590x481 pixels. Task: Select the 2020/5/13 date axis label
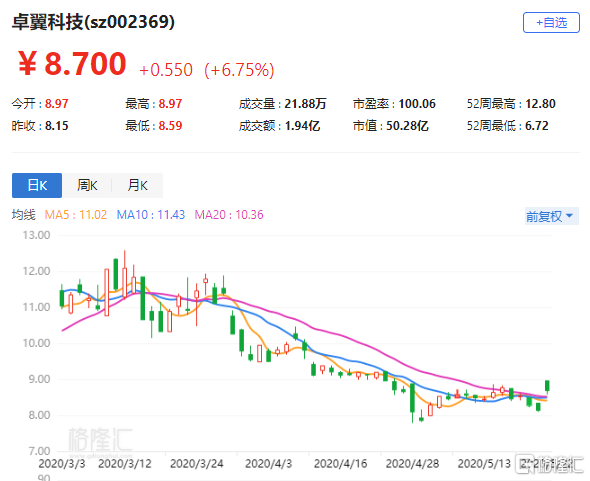tap(484, 463)
